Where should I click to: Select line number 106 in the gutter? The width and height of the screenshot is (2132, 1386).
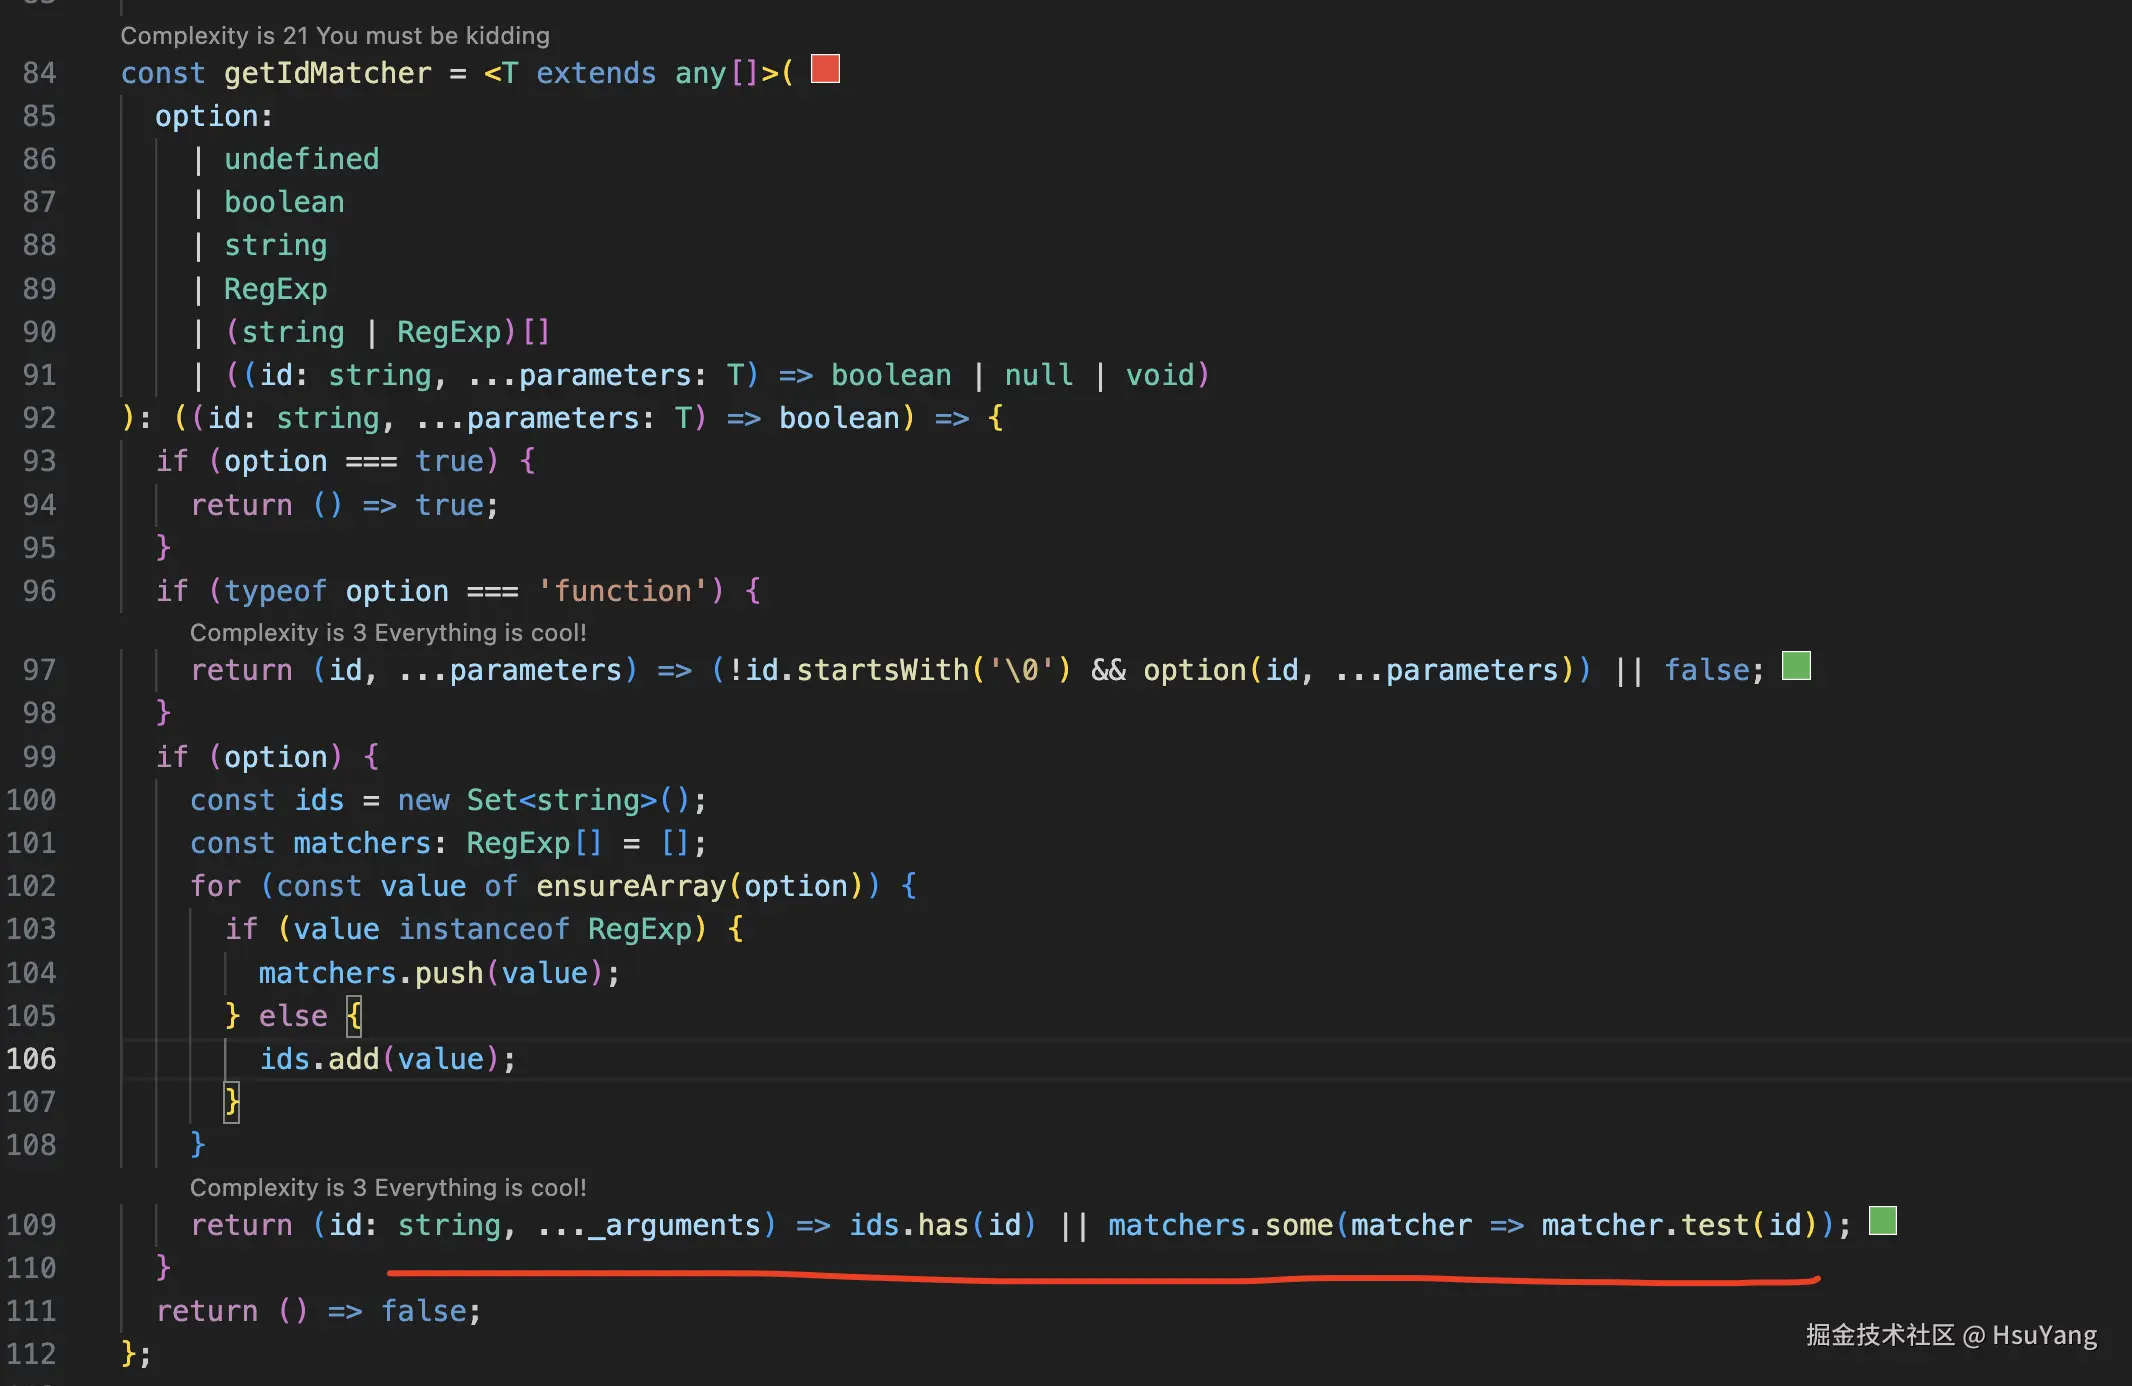[32, 1059]
